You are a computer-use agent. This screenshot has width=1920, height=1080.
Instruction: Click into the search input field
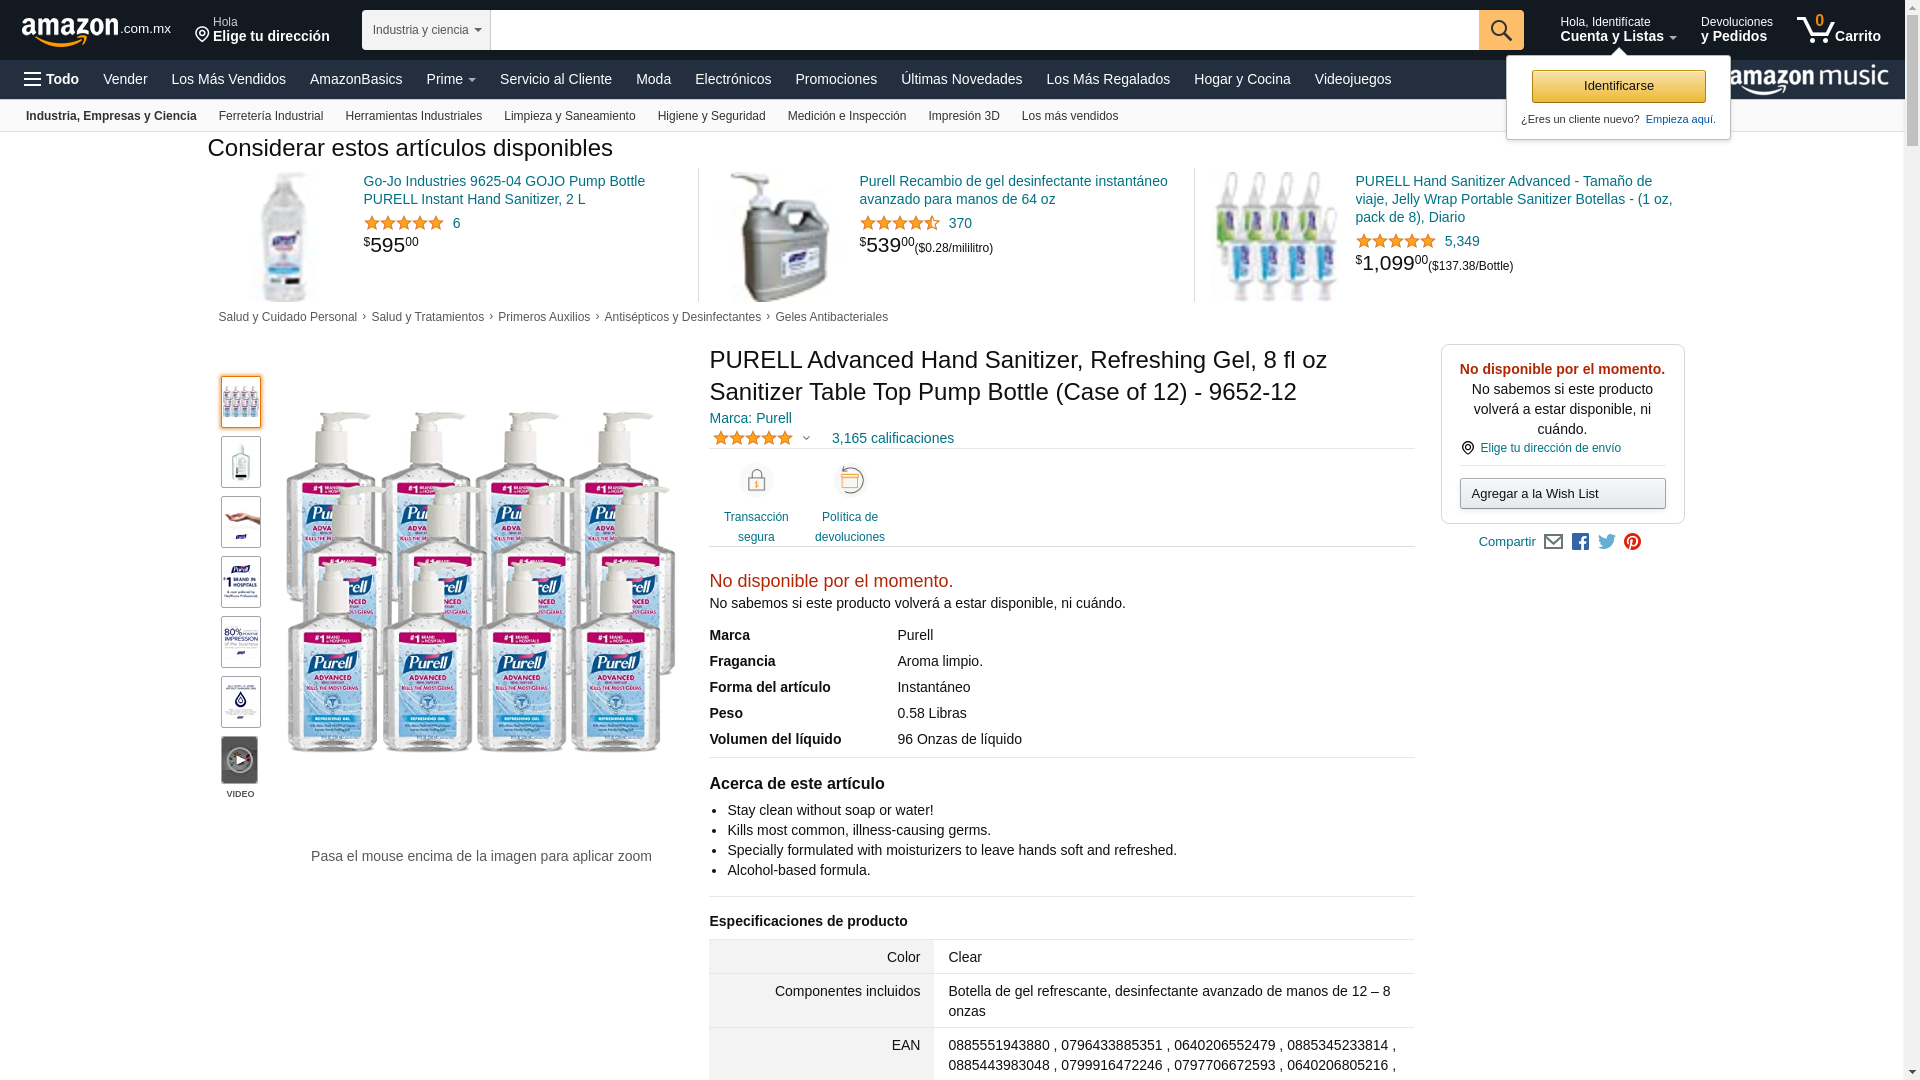pyautogui.click(x=984, y=30)
